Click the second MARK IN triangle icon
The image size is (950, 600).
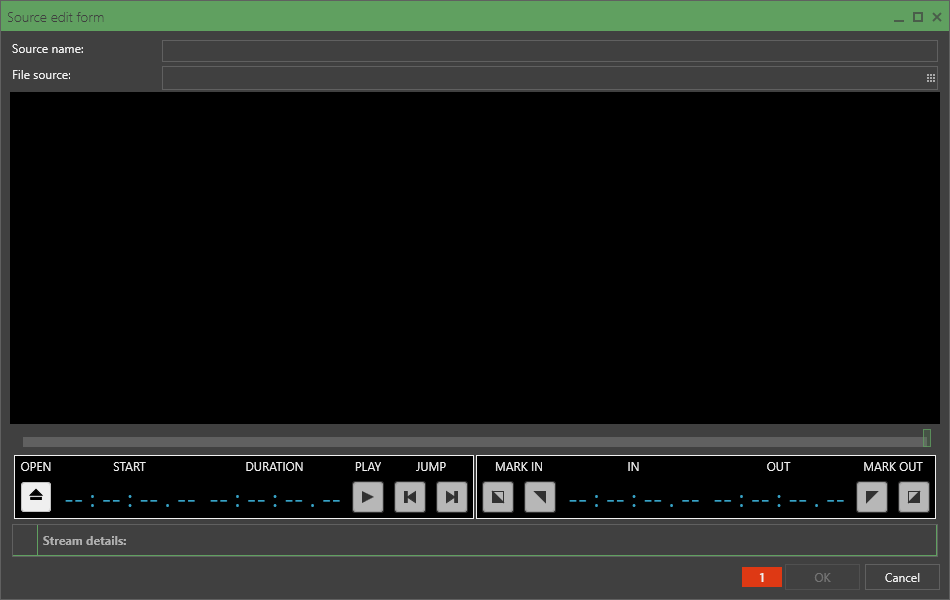click(540, 497)
